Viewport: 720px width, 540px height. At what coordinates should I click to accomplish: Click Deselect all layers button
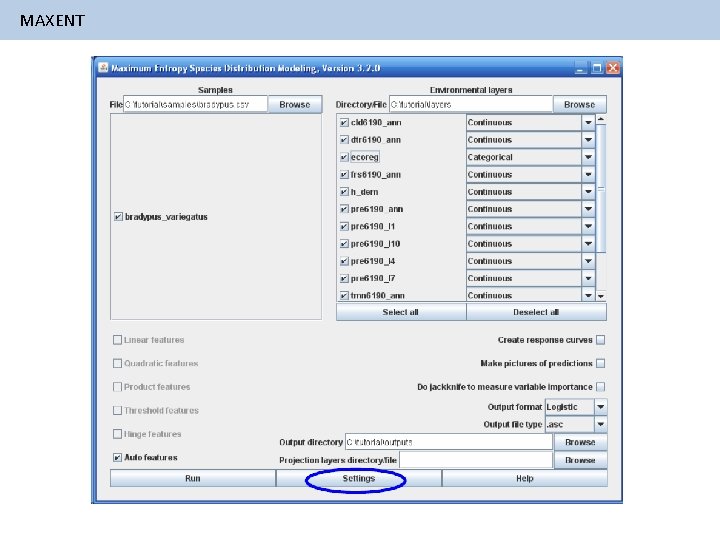point(536,312)
